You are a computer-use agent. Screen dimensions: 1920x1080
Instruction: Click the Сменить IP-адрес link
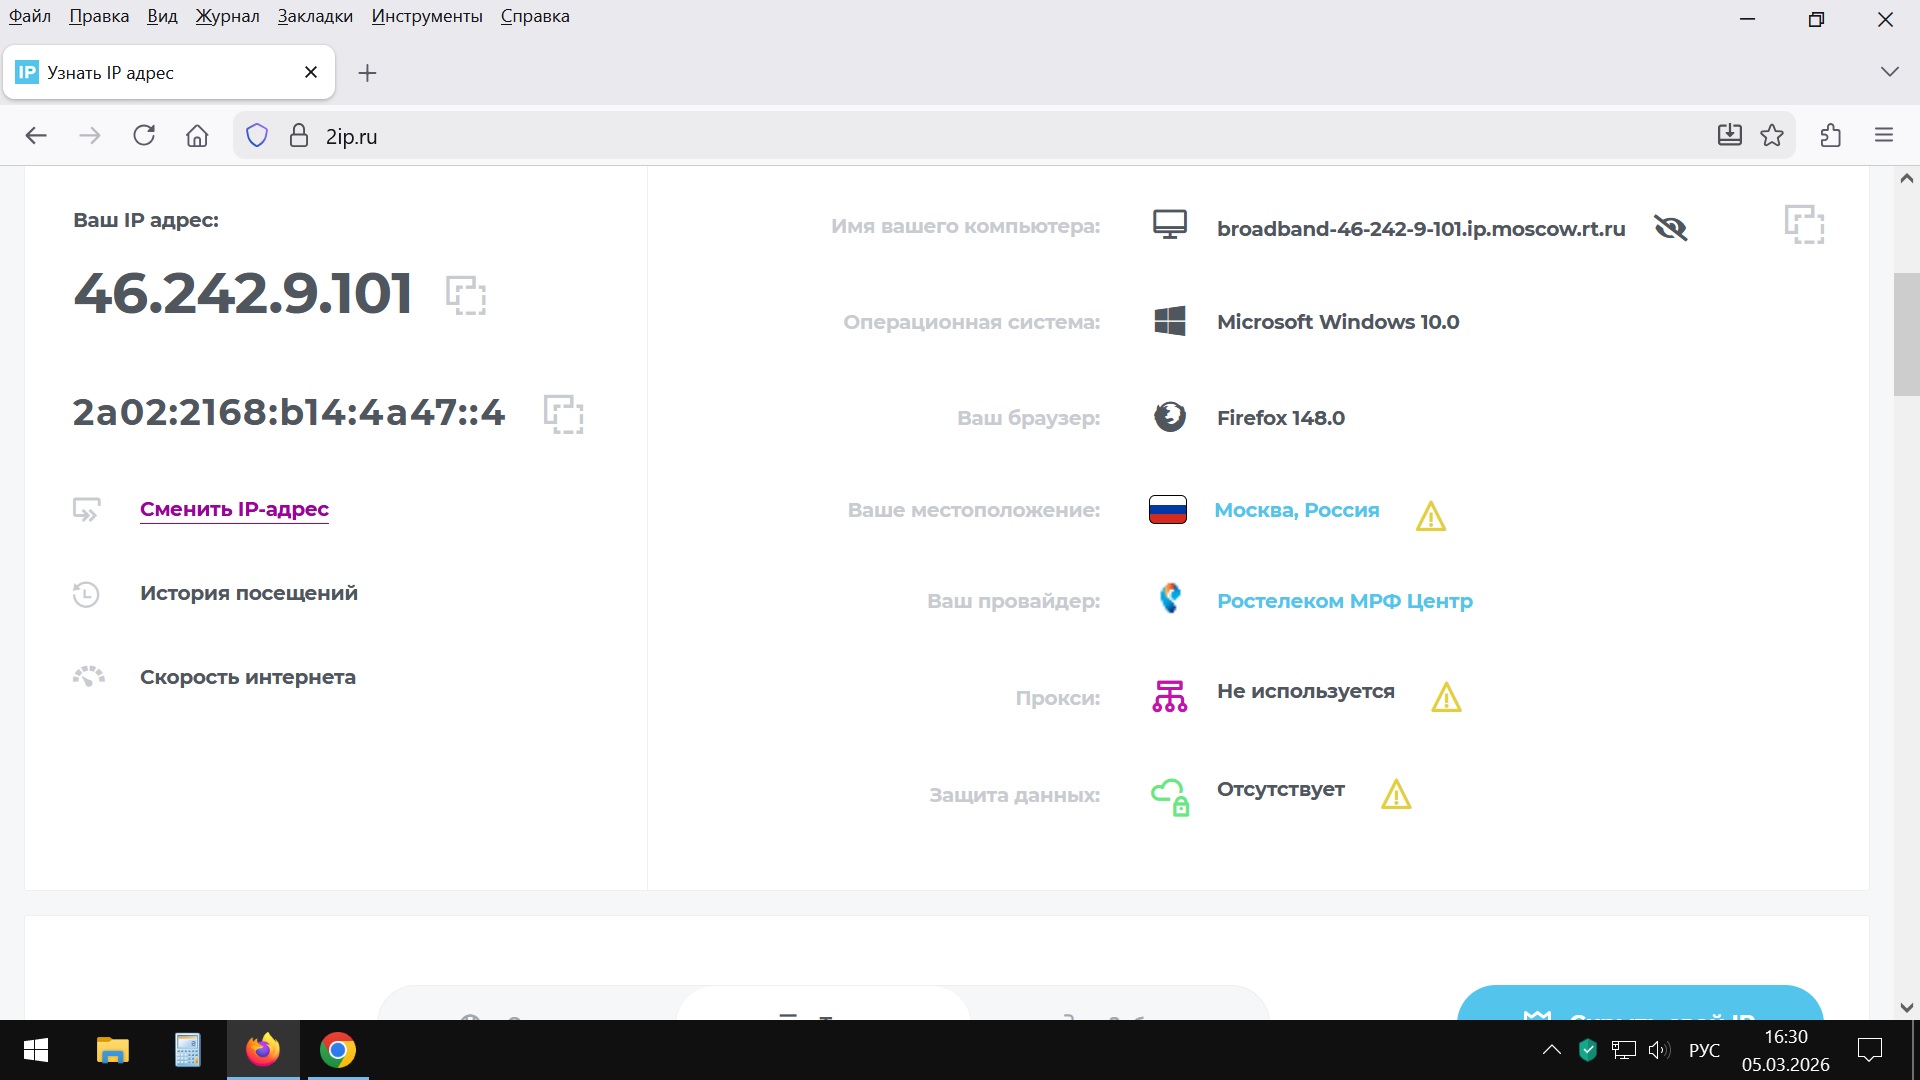pos(234,509)
